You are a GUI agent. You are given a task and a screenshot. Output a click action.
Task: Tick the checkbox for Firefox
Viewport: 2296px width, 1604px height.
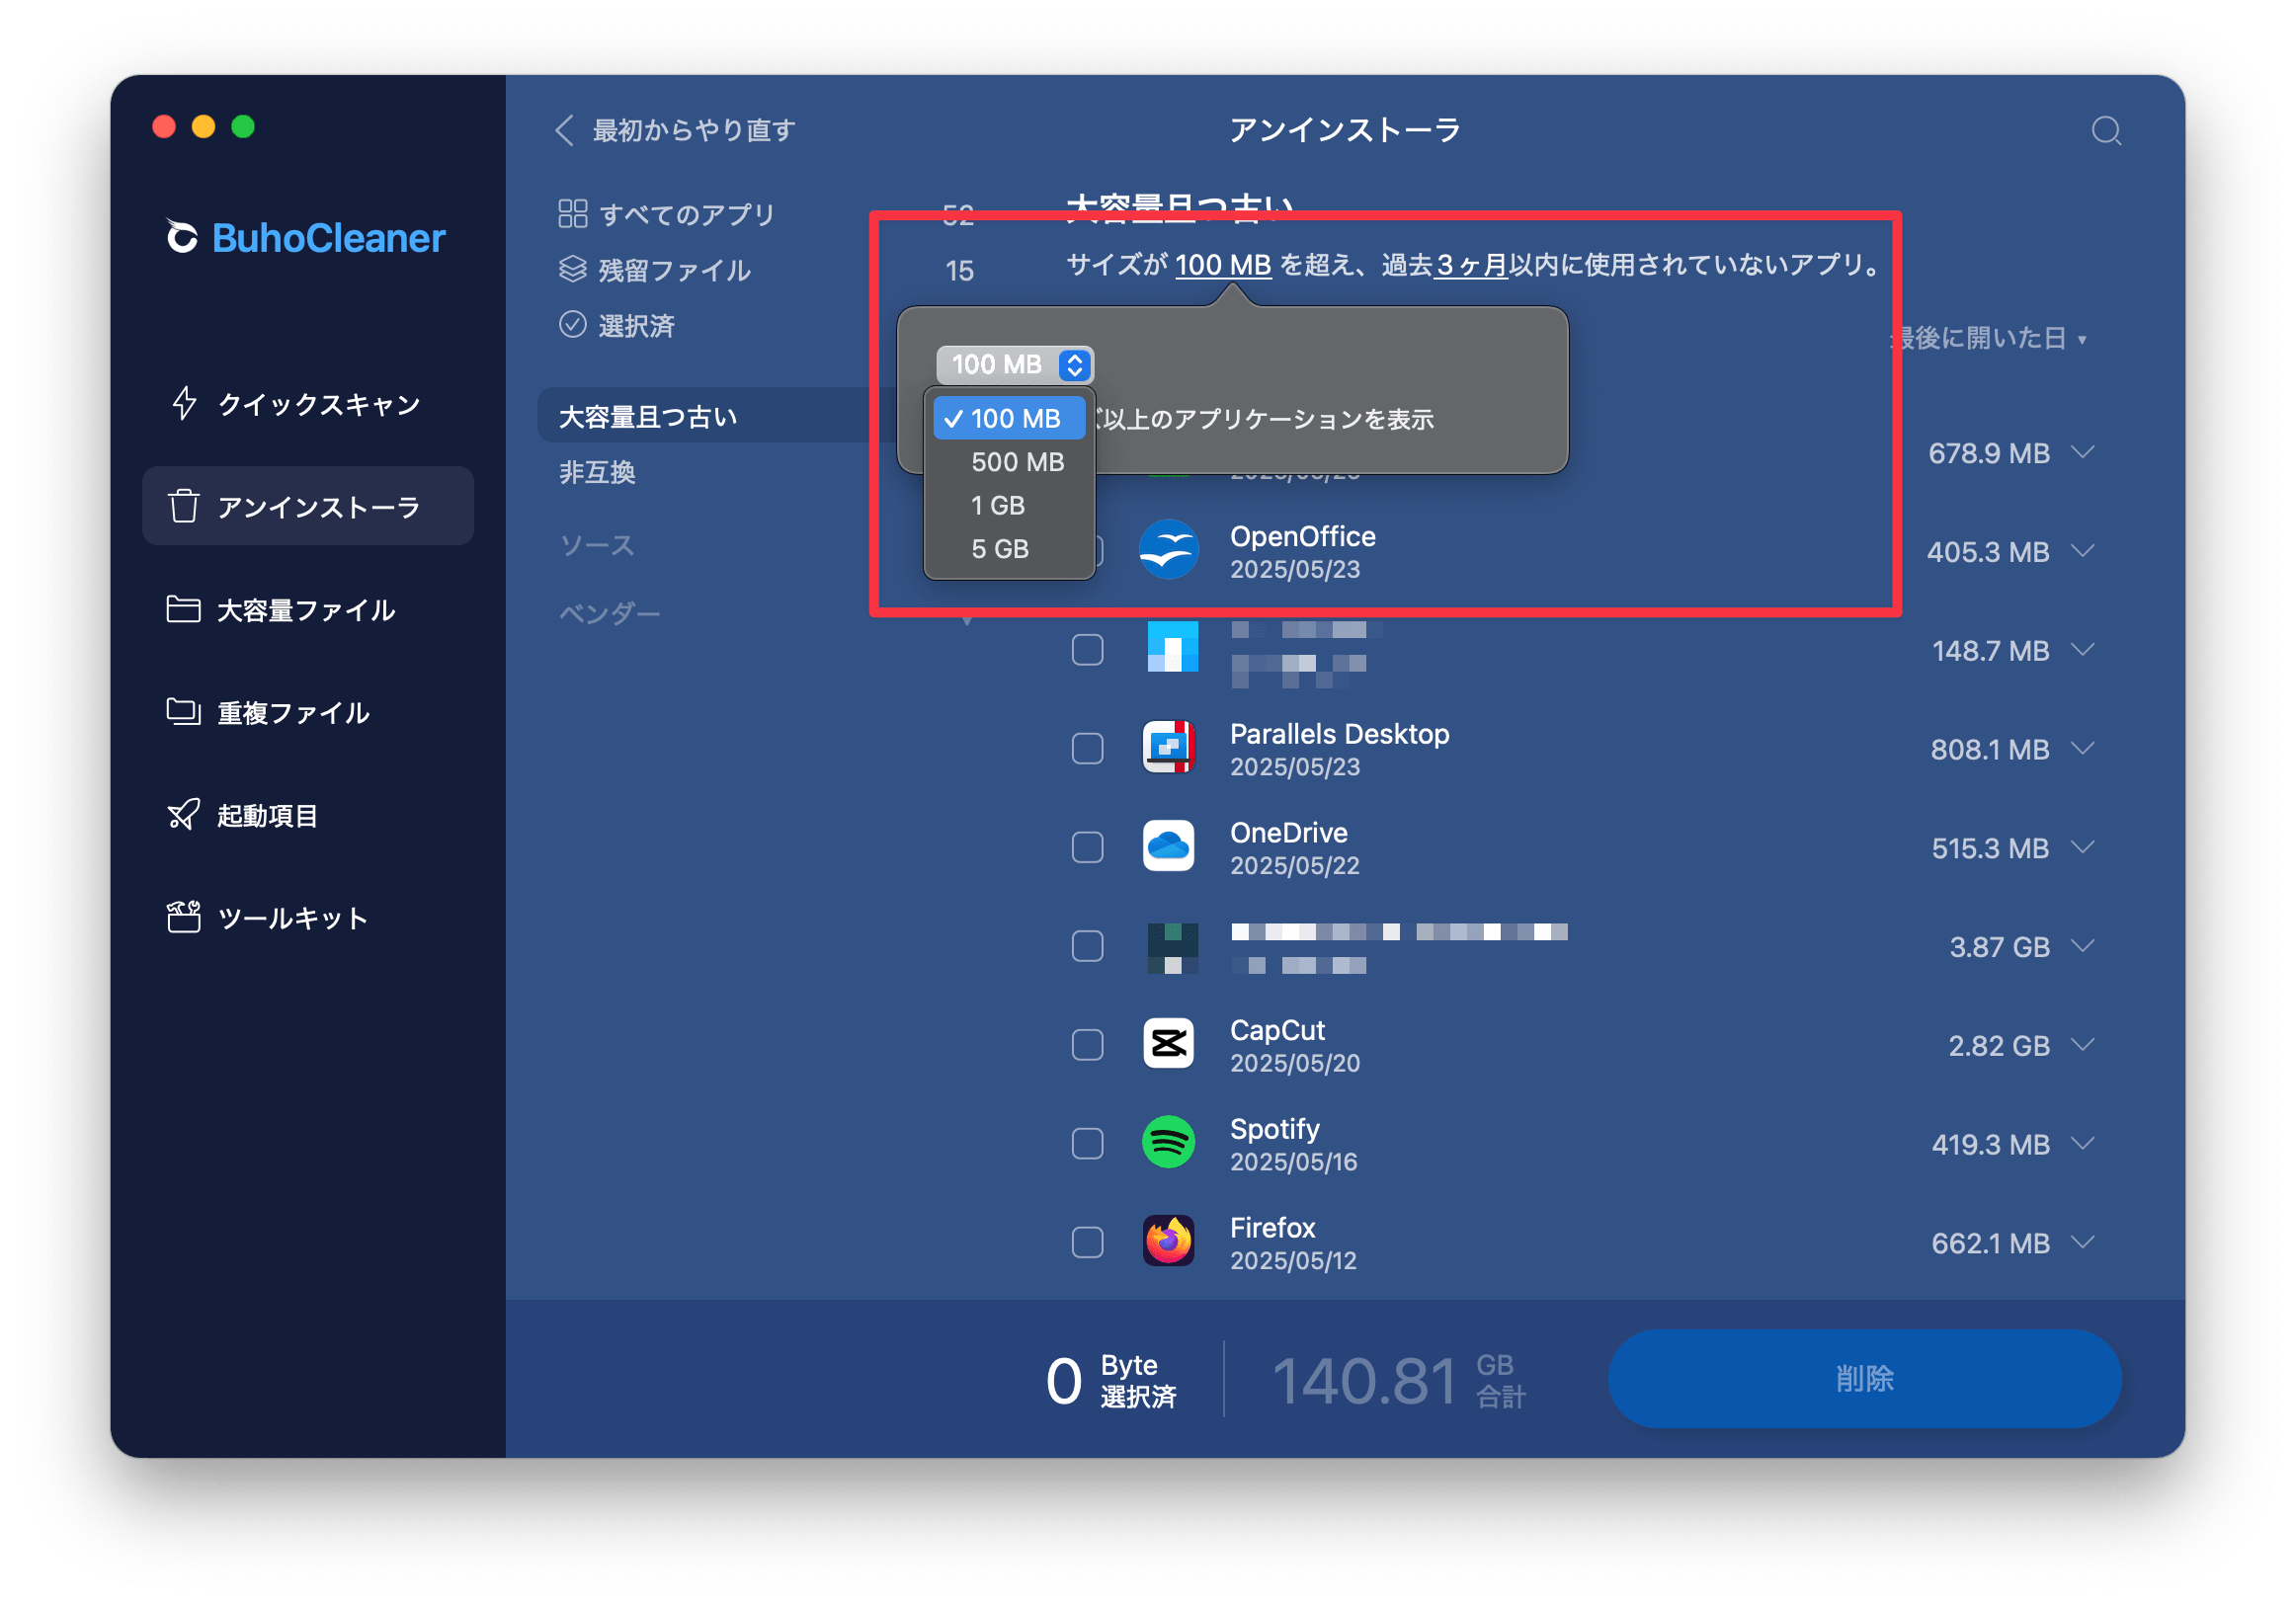point(1087,1242)
